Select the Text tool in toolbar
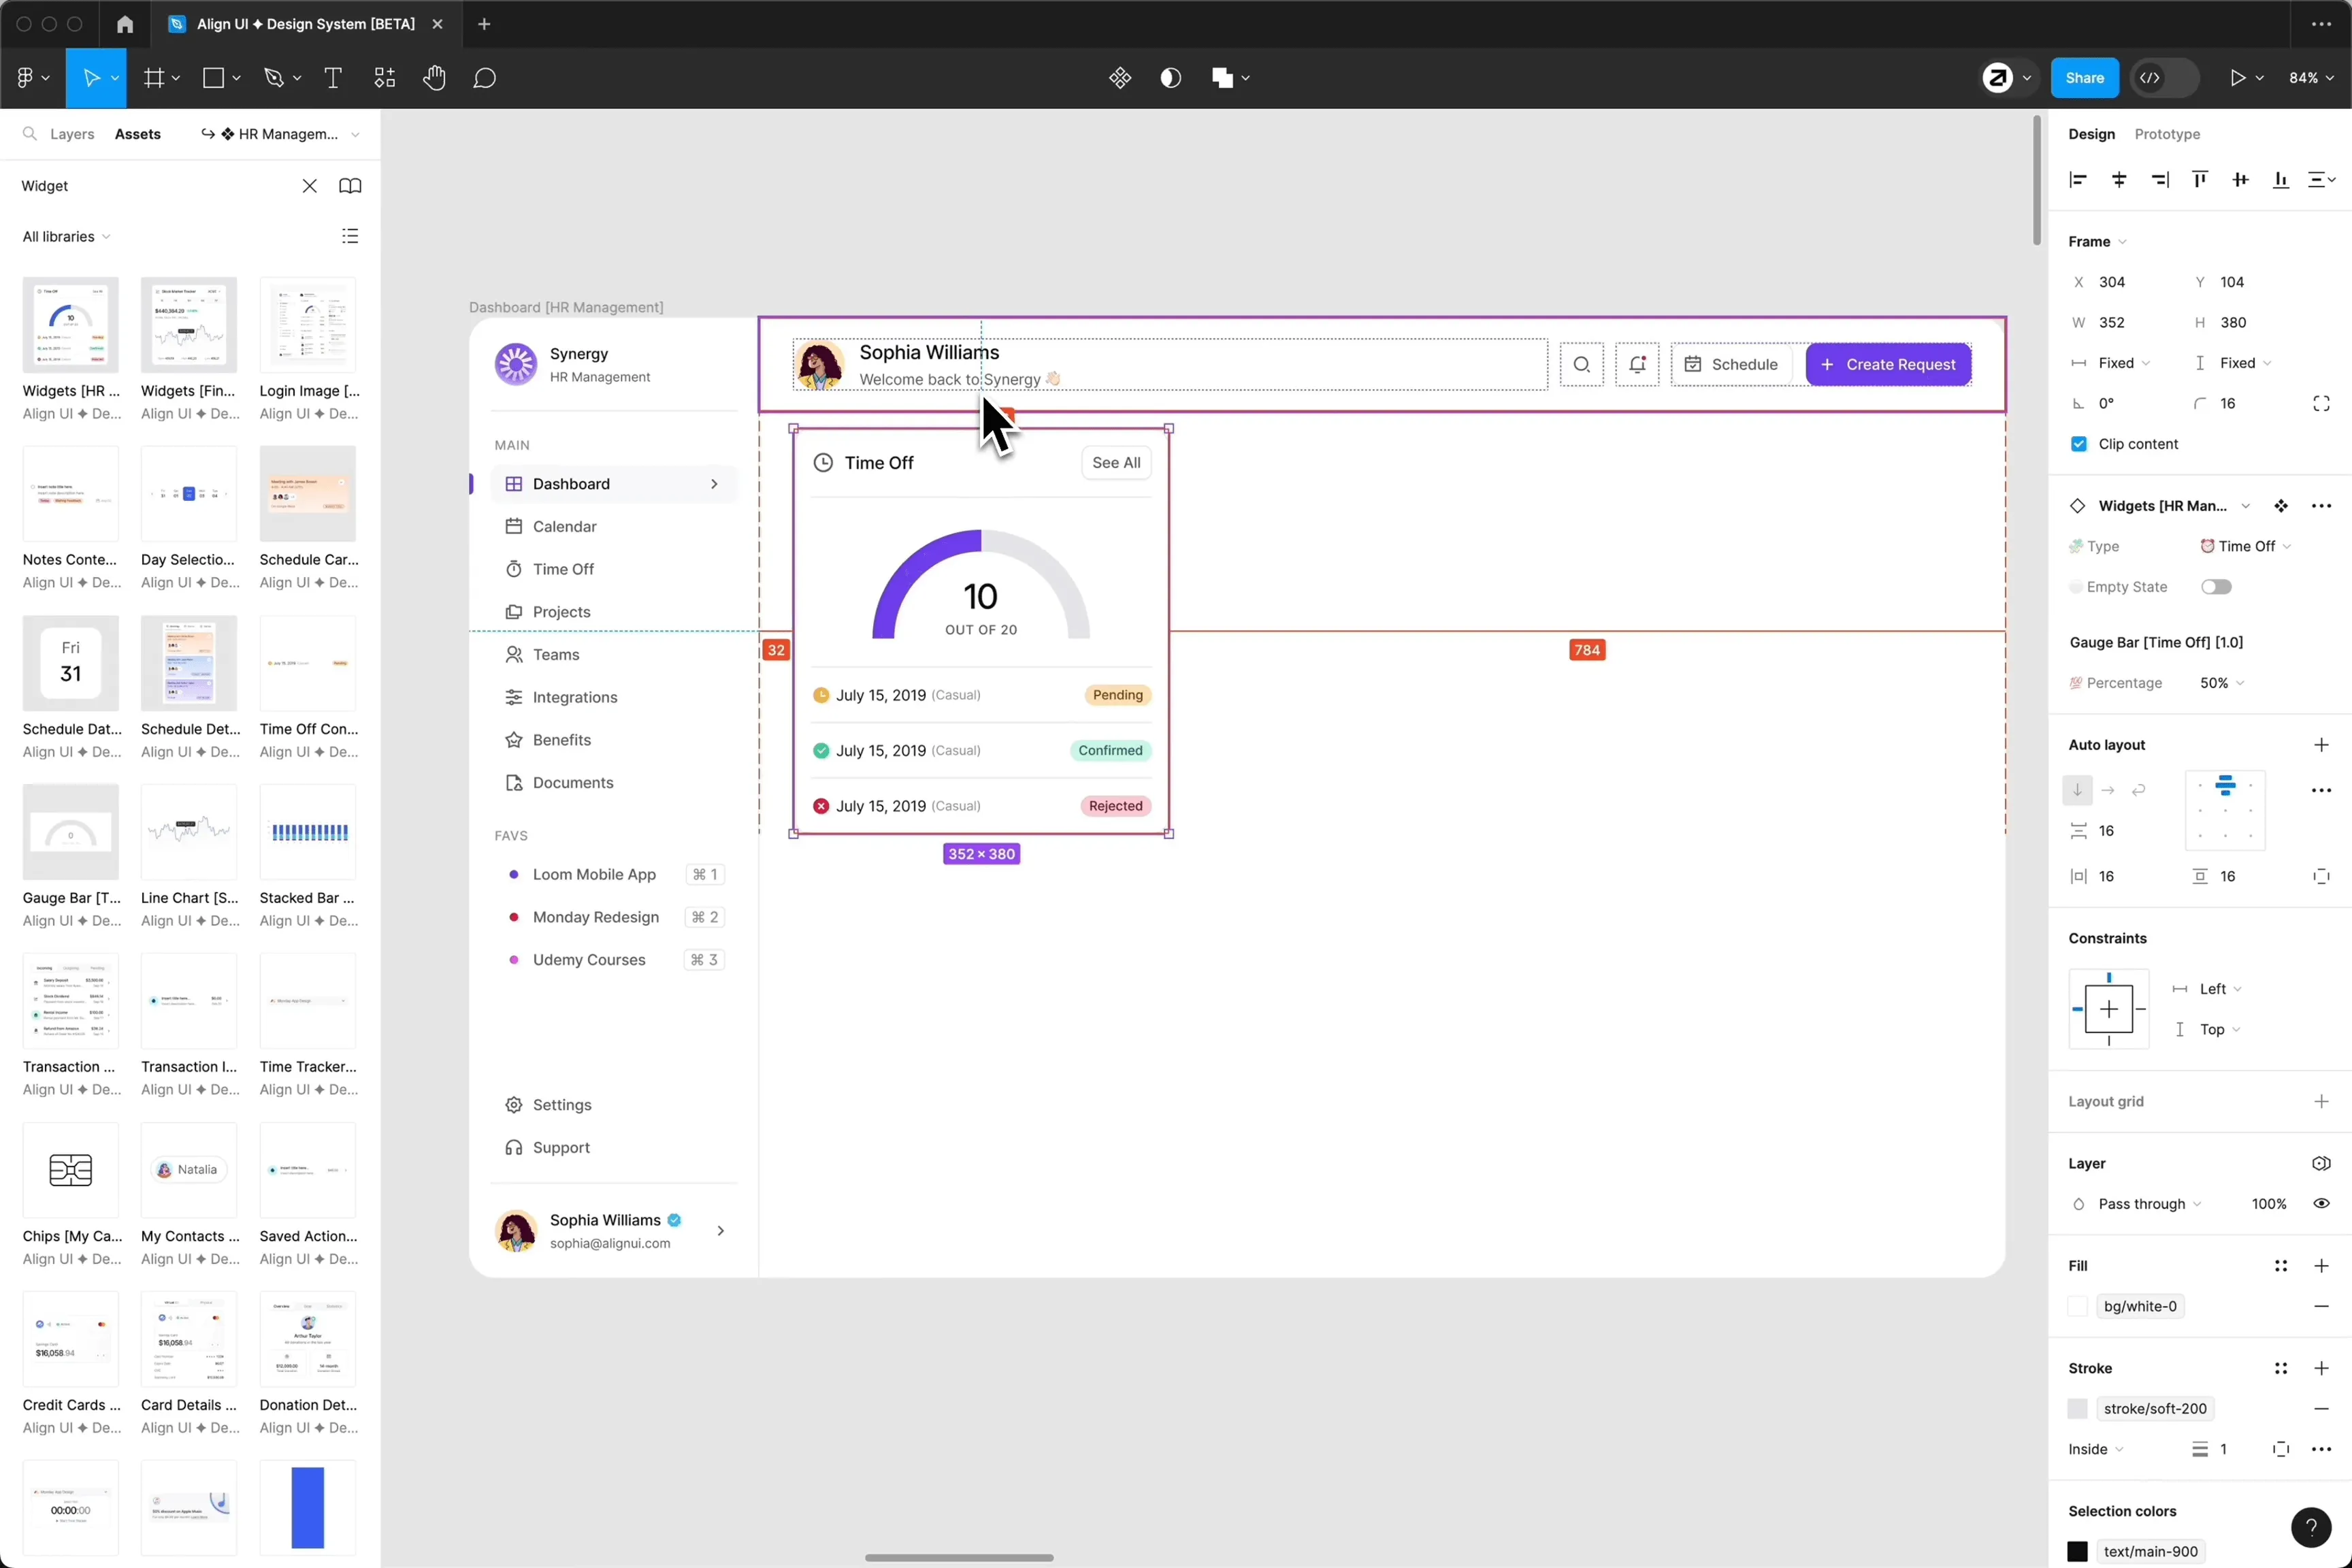The height and width of the screenshot is (1568, 2352). [333, 78]
